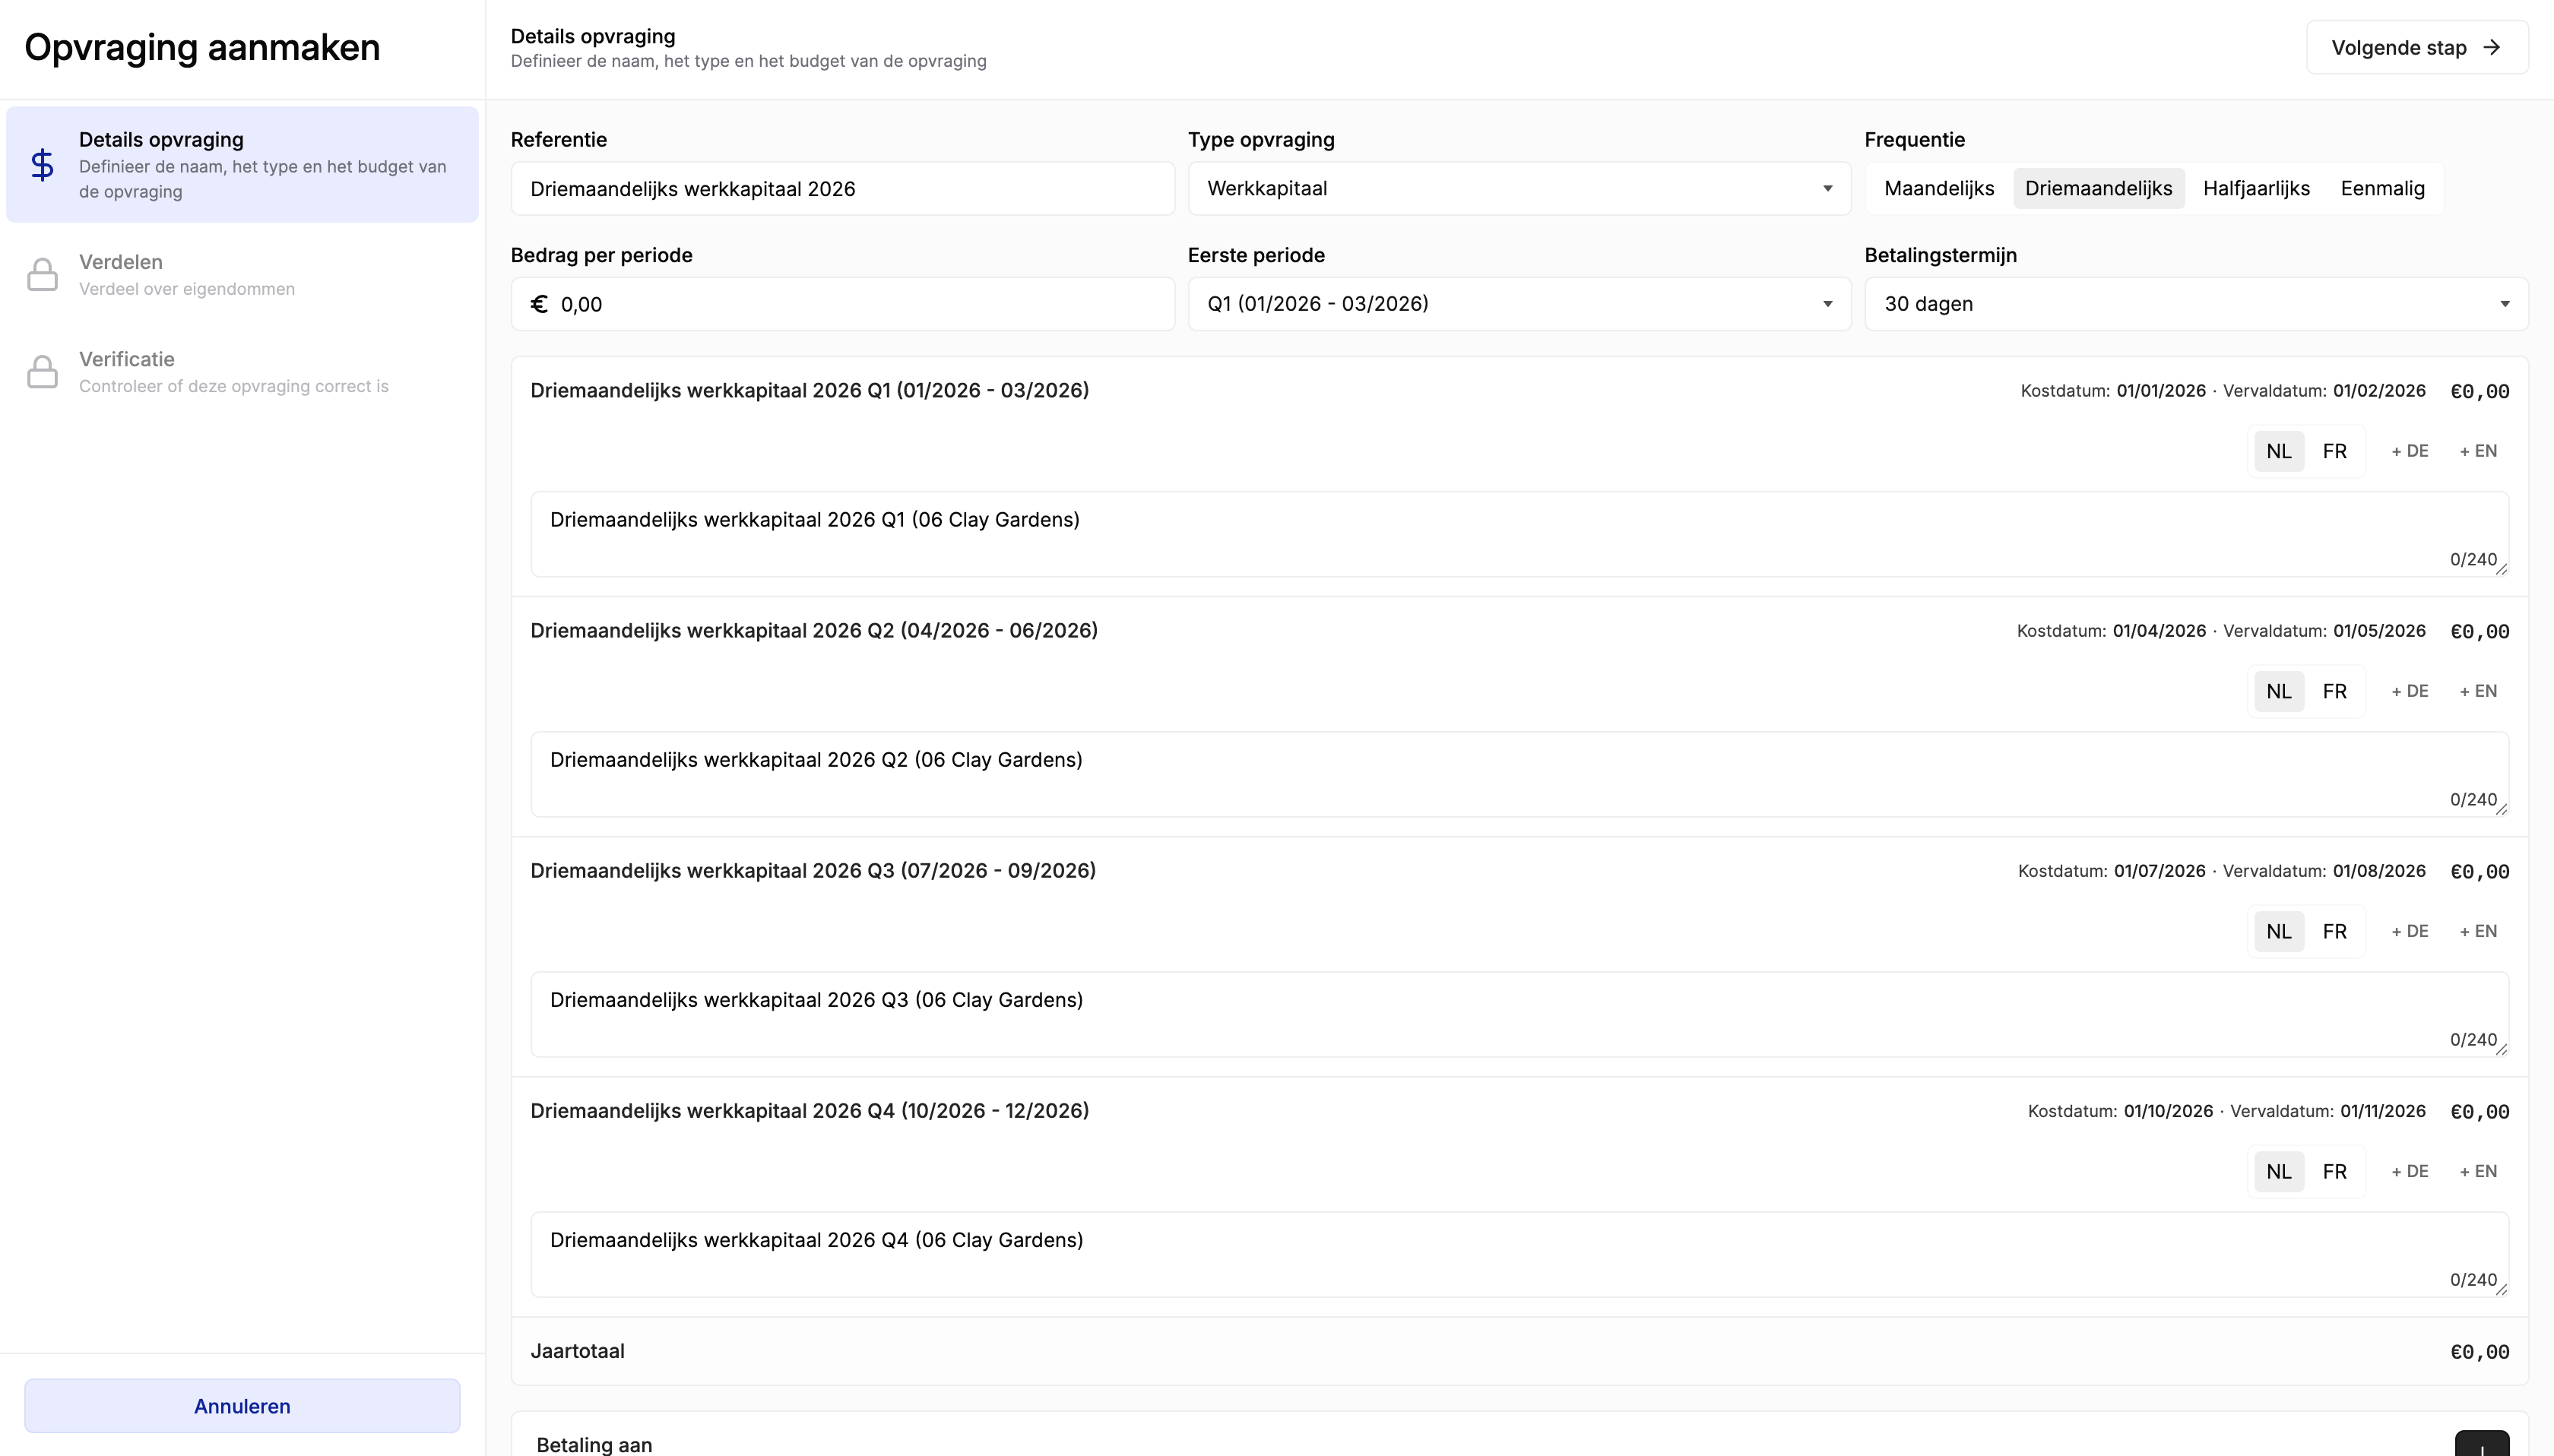Viewport: 2554px width, 1456px height.
Task: Add EN translation for Q1
Action: (x=2478, y=451)
